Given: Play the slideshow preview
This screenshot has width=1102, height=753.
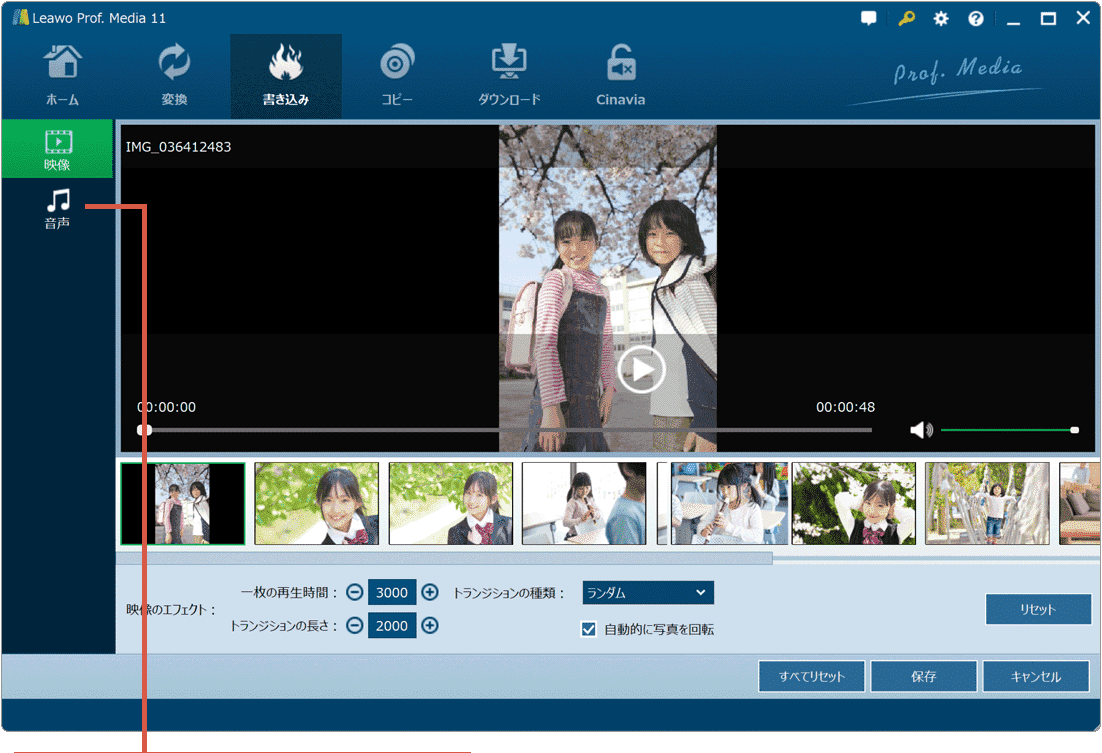Looking at the screenshot, I should [x=641, y=370].
